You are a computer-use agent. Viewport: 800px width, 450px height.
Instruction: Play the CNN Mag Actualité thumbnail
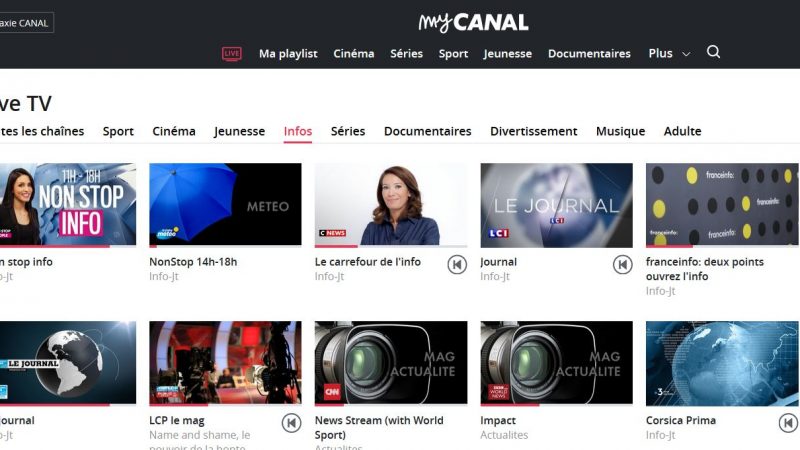point(391,363)
